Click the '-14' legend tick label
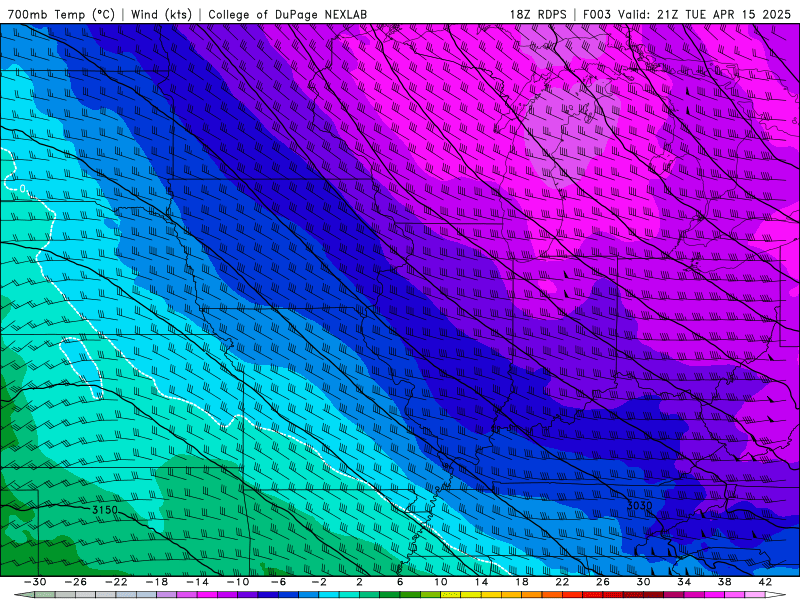Viewport: 800px width, 600px height. pos(197,582)
